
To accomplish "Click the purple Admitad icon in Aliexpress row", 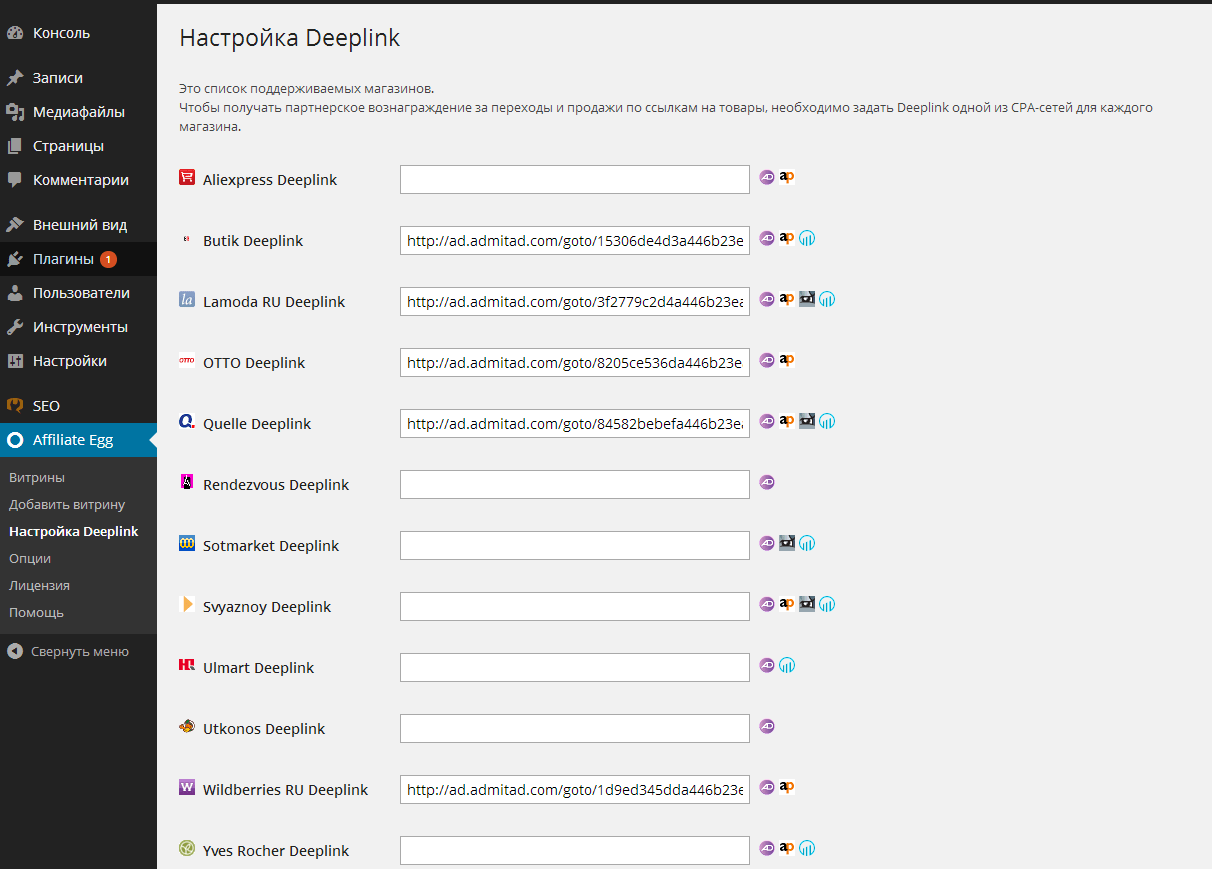I will click(x=767, y=177).
